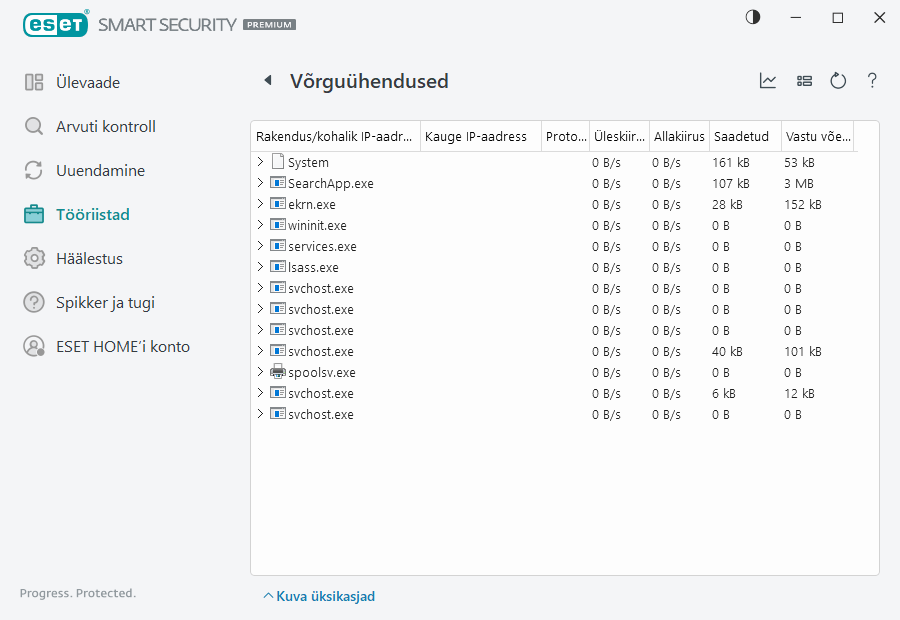
Task: Refresh the network connections list
Action: pyautogui.click(x=838, y=81)
